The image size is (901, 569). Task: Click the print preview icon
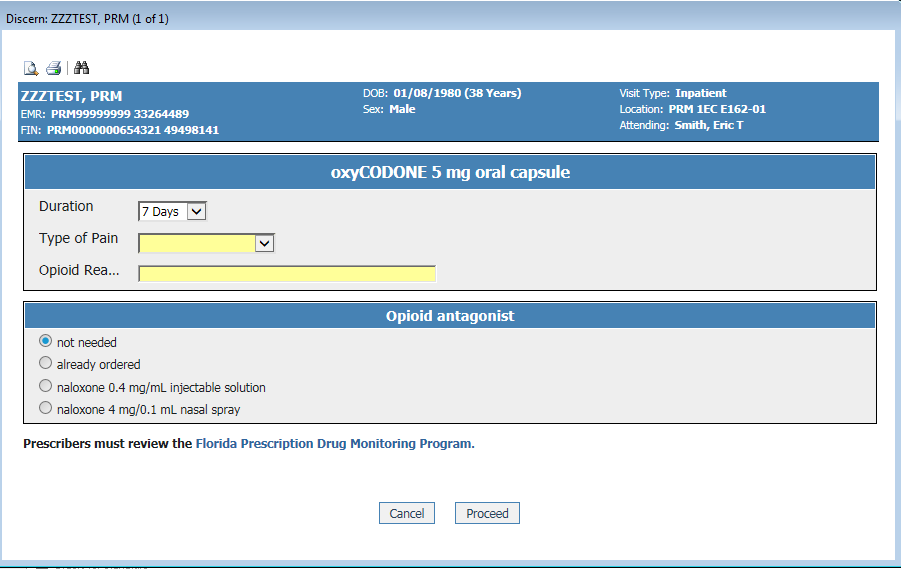point(30,68)
